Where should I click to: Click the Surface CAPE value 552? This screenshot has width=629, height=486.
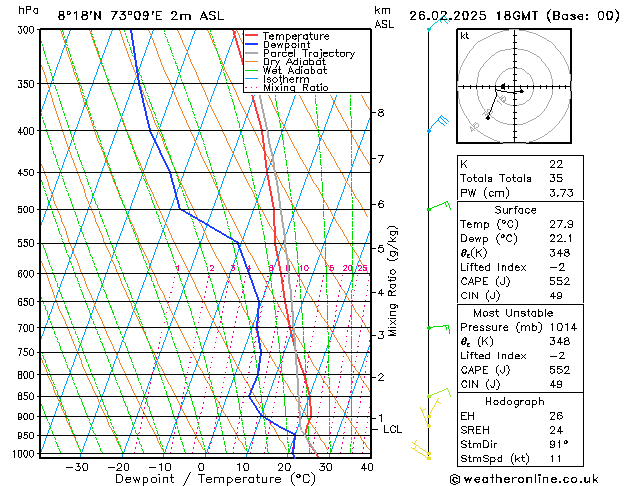[x=560, y=281]
